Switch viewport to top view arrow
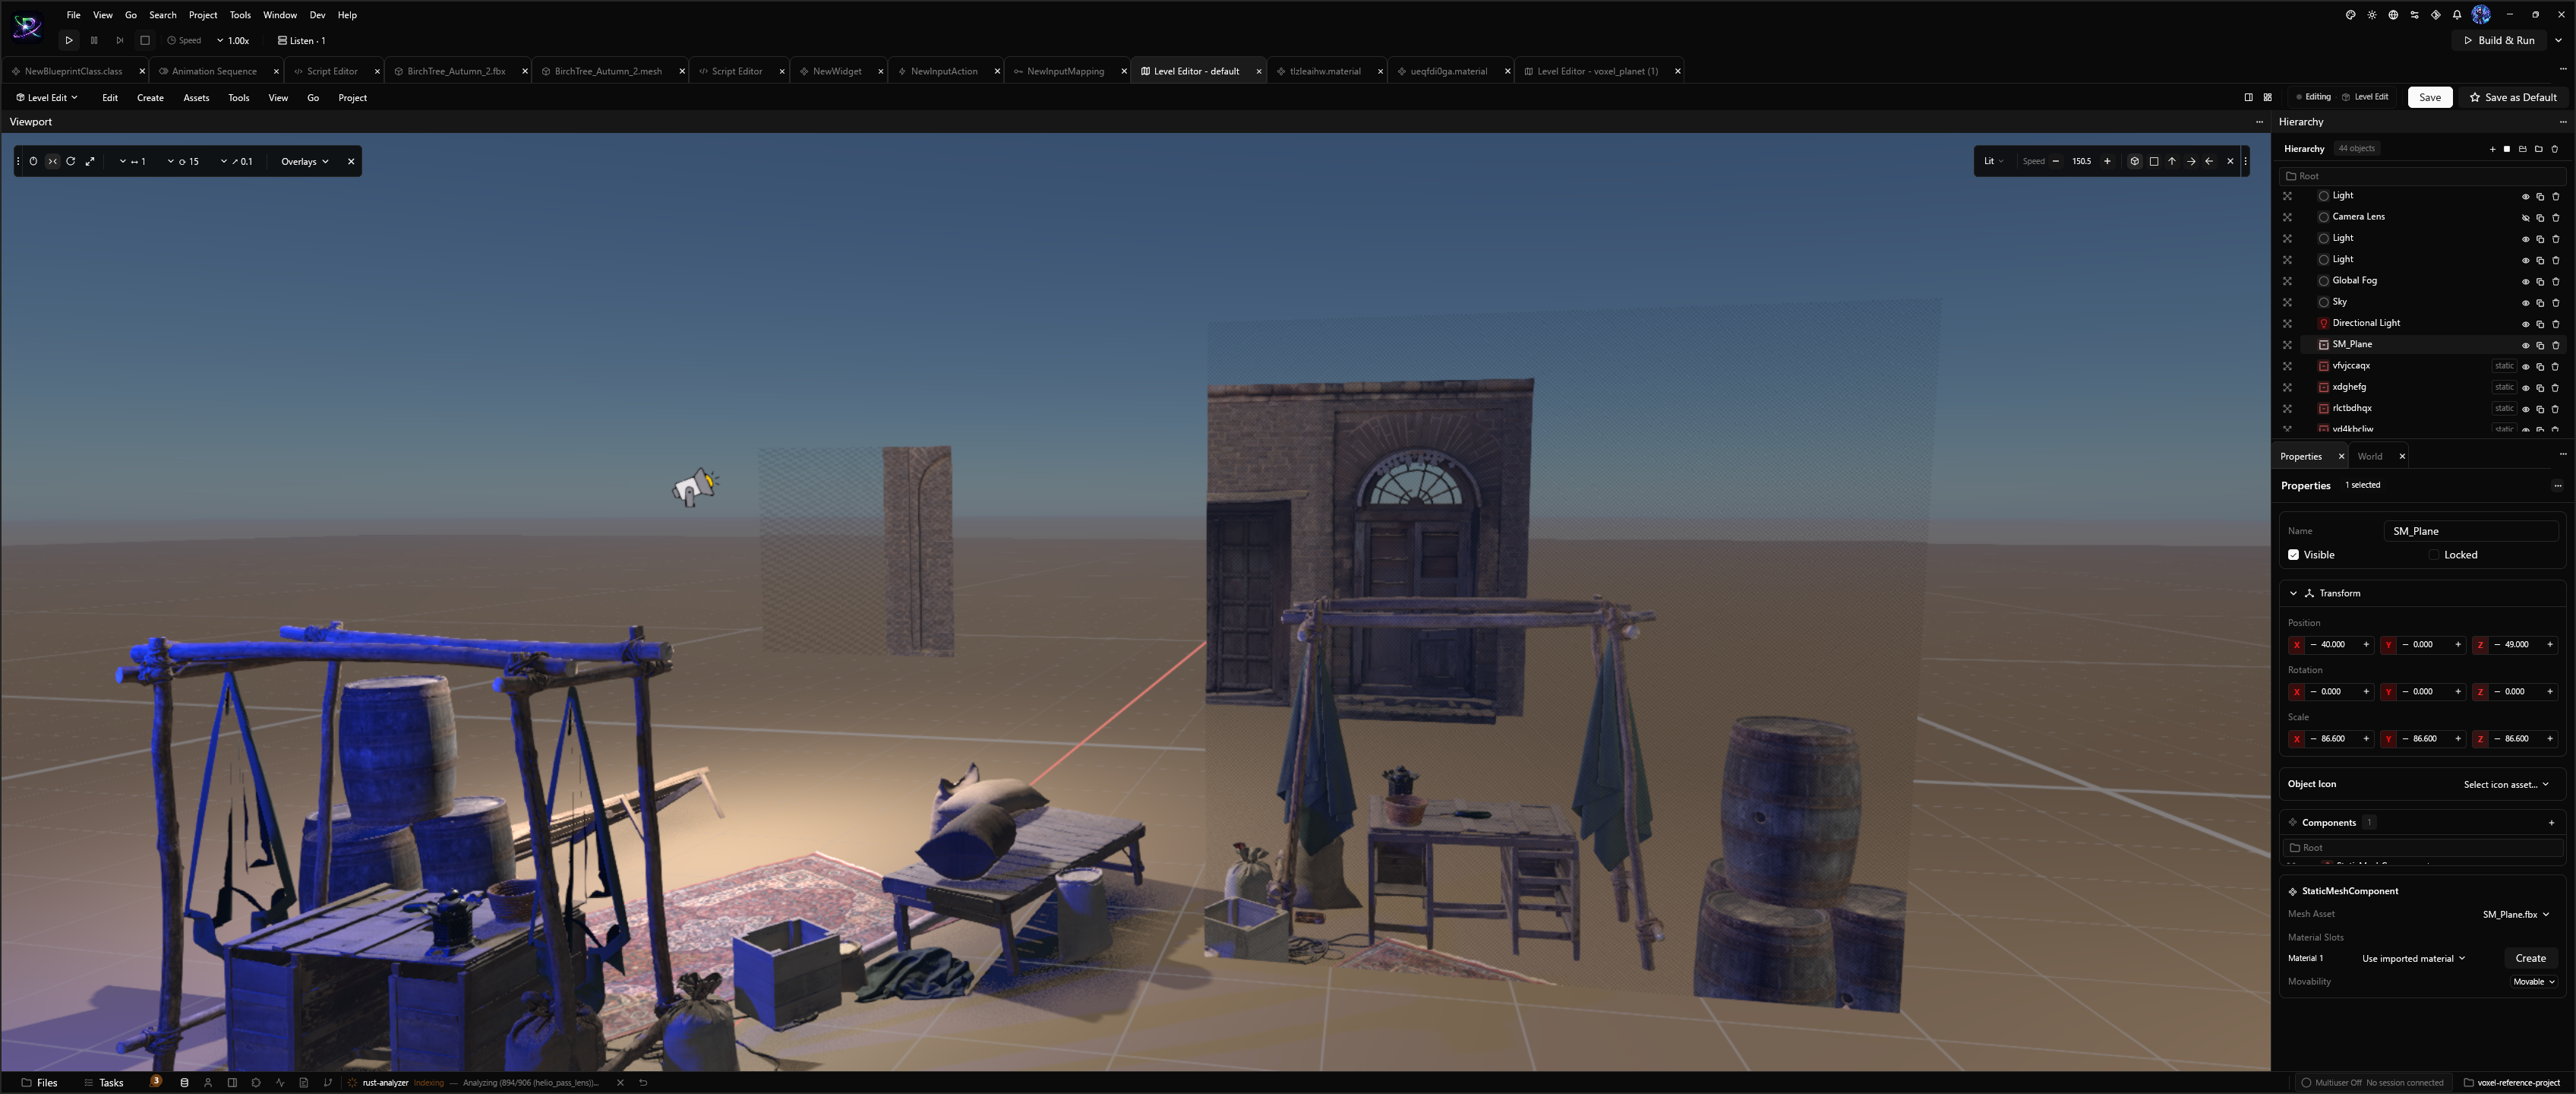The width and height of the screenshot is (2576, 1094). tap(2172, 161)
